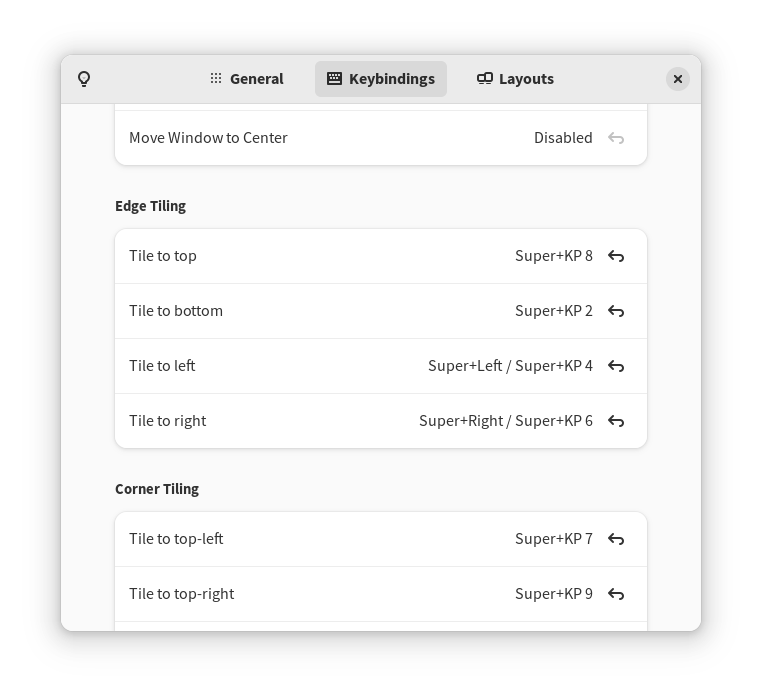762x698 pixels.
Task: Reset the Tile to bottom shortcut
Action: coord(616,311)
